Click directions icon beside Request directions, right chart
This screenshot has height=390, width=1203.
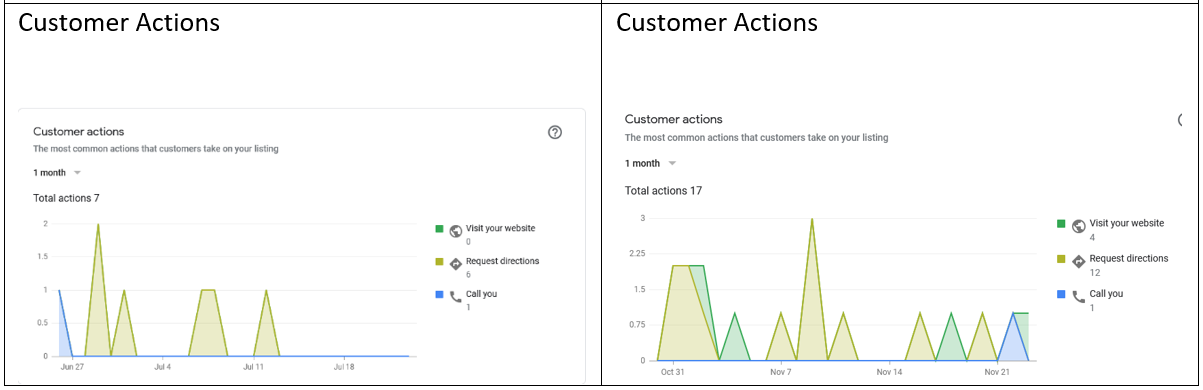(x=1079, y=261)
